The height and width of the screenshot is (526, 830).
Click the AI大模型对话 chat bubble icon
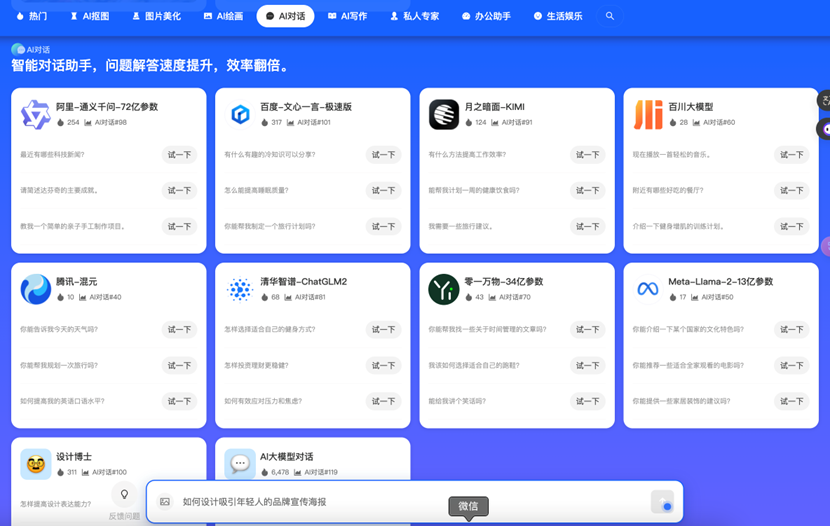coord(240,464)
